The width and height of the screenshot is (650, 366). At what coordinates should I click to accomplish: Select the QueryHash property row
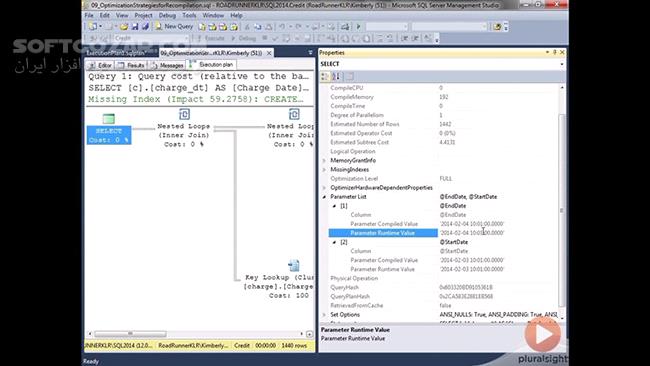(444, 287)
